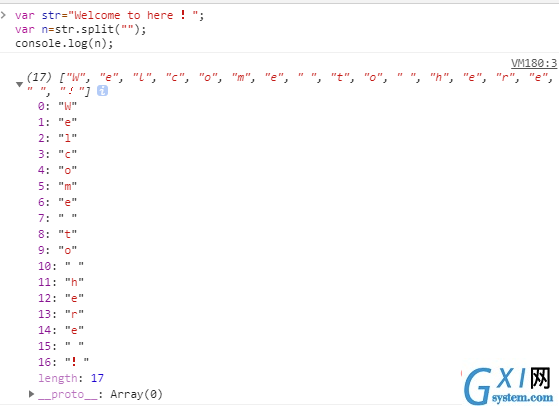Select array entry 5: "m"
Screen dimensions: 560x406
tap(58, 186)
